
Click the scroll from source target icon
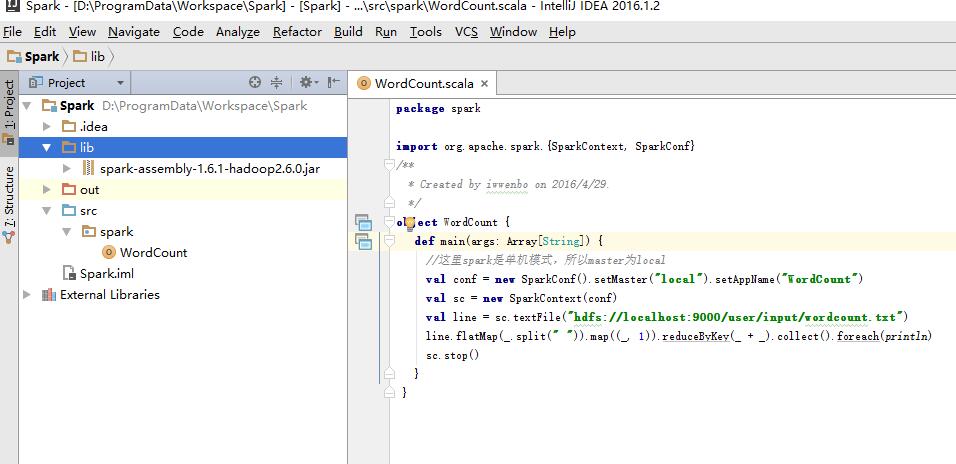point(255,83)
